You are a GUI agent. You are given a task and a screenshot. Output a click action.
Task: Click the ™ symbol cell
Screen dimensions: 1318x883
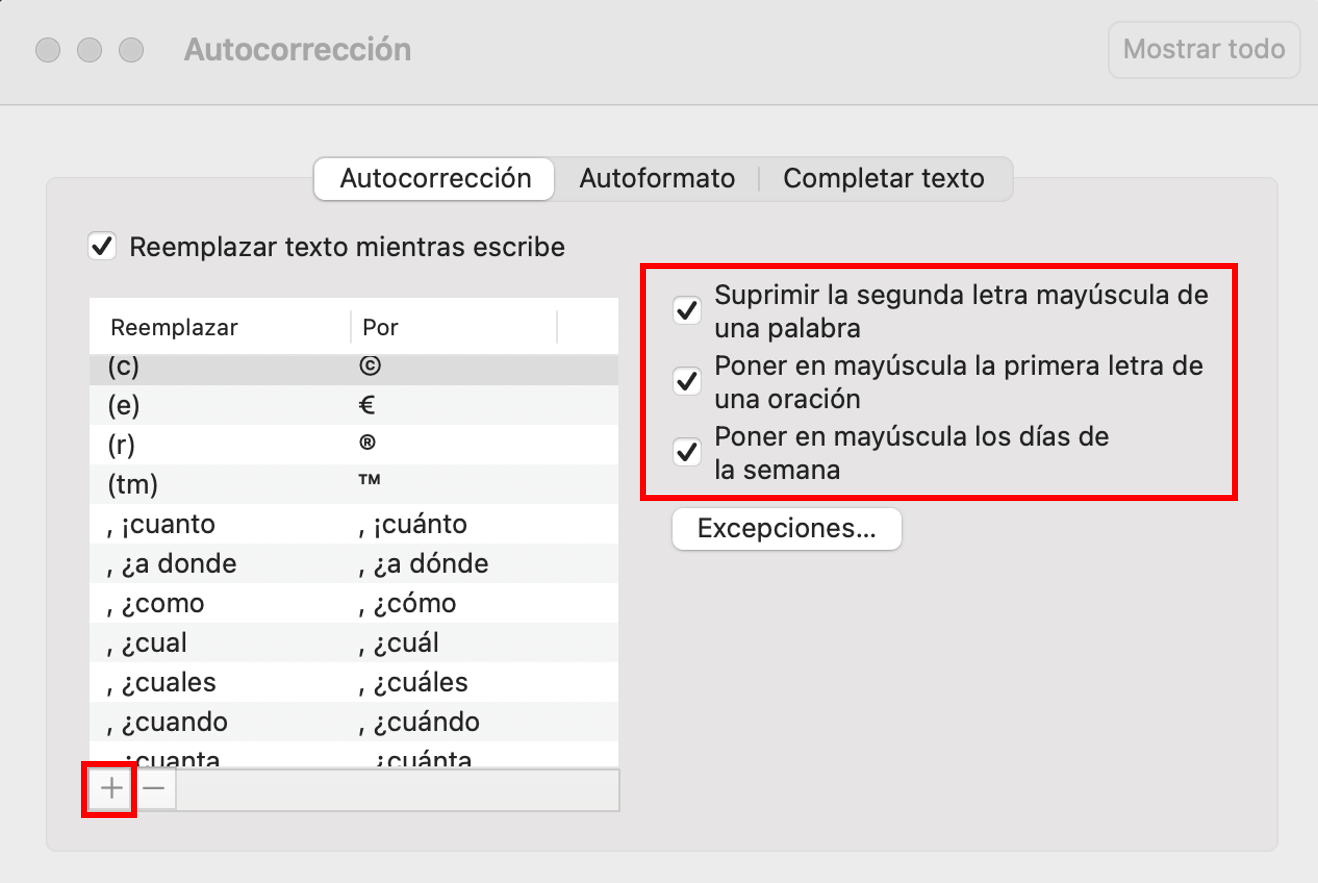(369, 482)
